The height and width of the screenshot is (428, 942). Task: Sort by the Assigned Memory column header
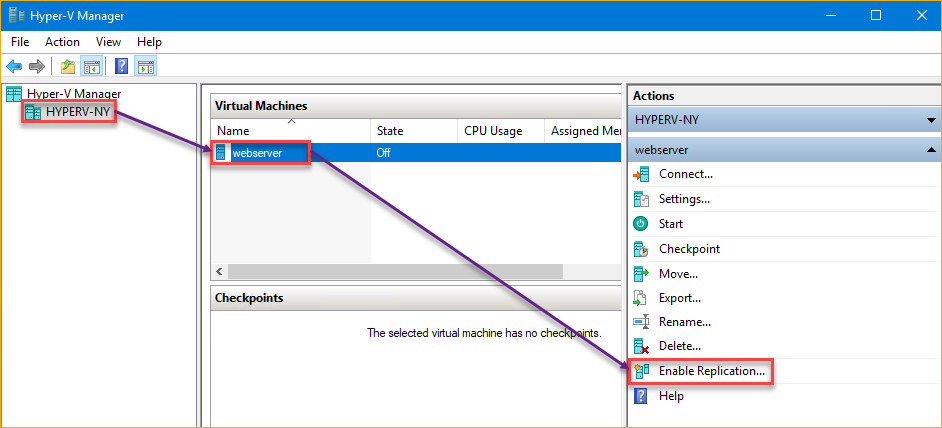click(x=583, y=130)
